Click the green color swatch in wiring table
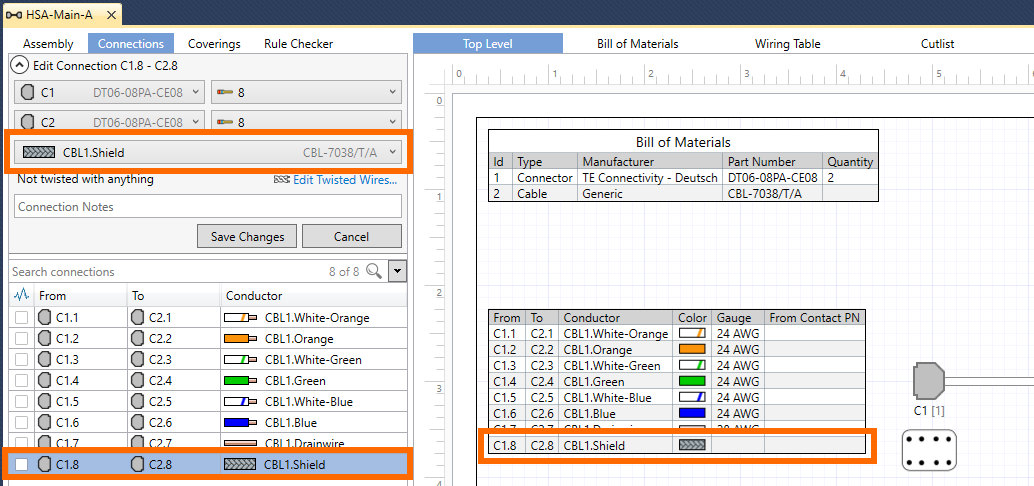Image resolution: width=1034 pixels, height=486 pixels. [692, 381]
